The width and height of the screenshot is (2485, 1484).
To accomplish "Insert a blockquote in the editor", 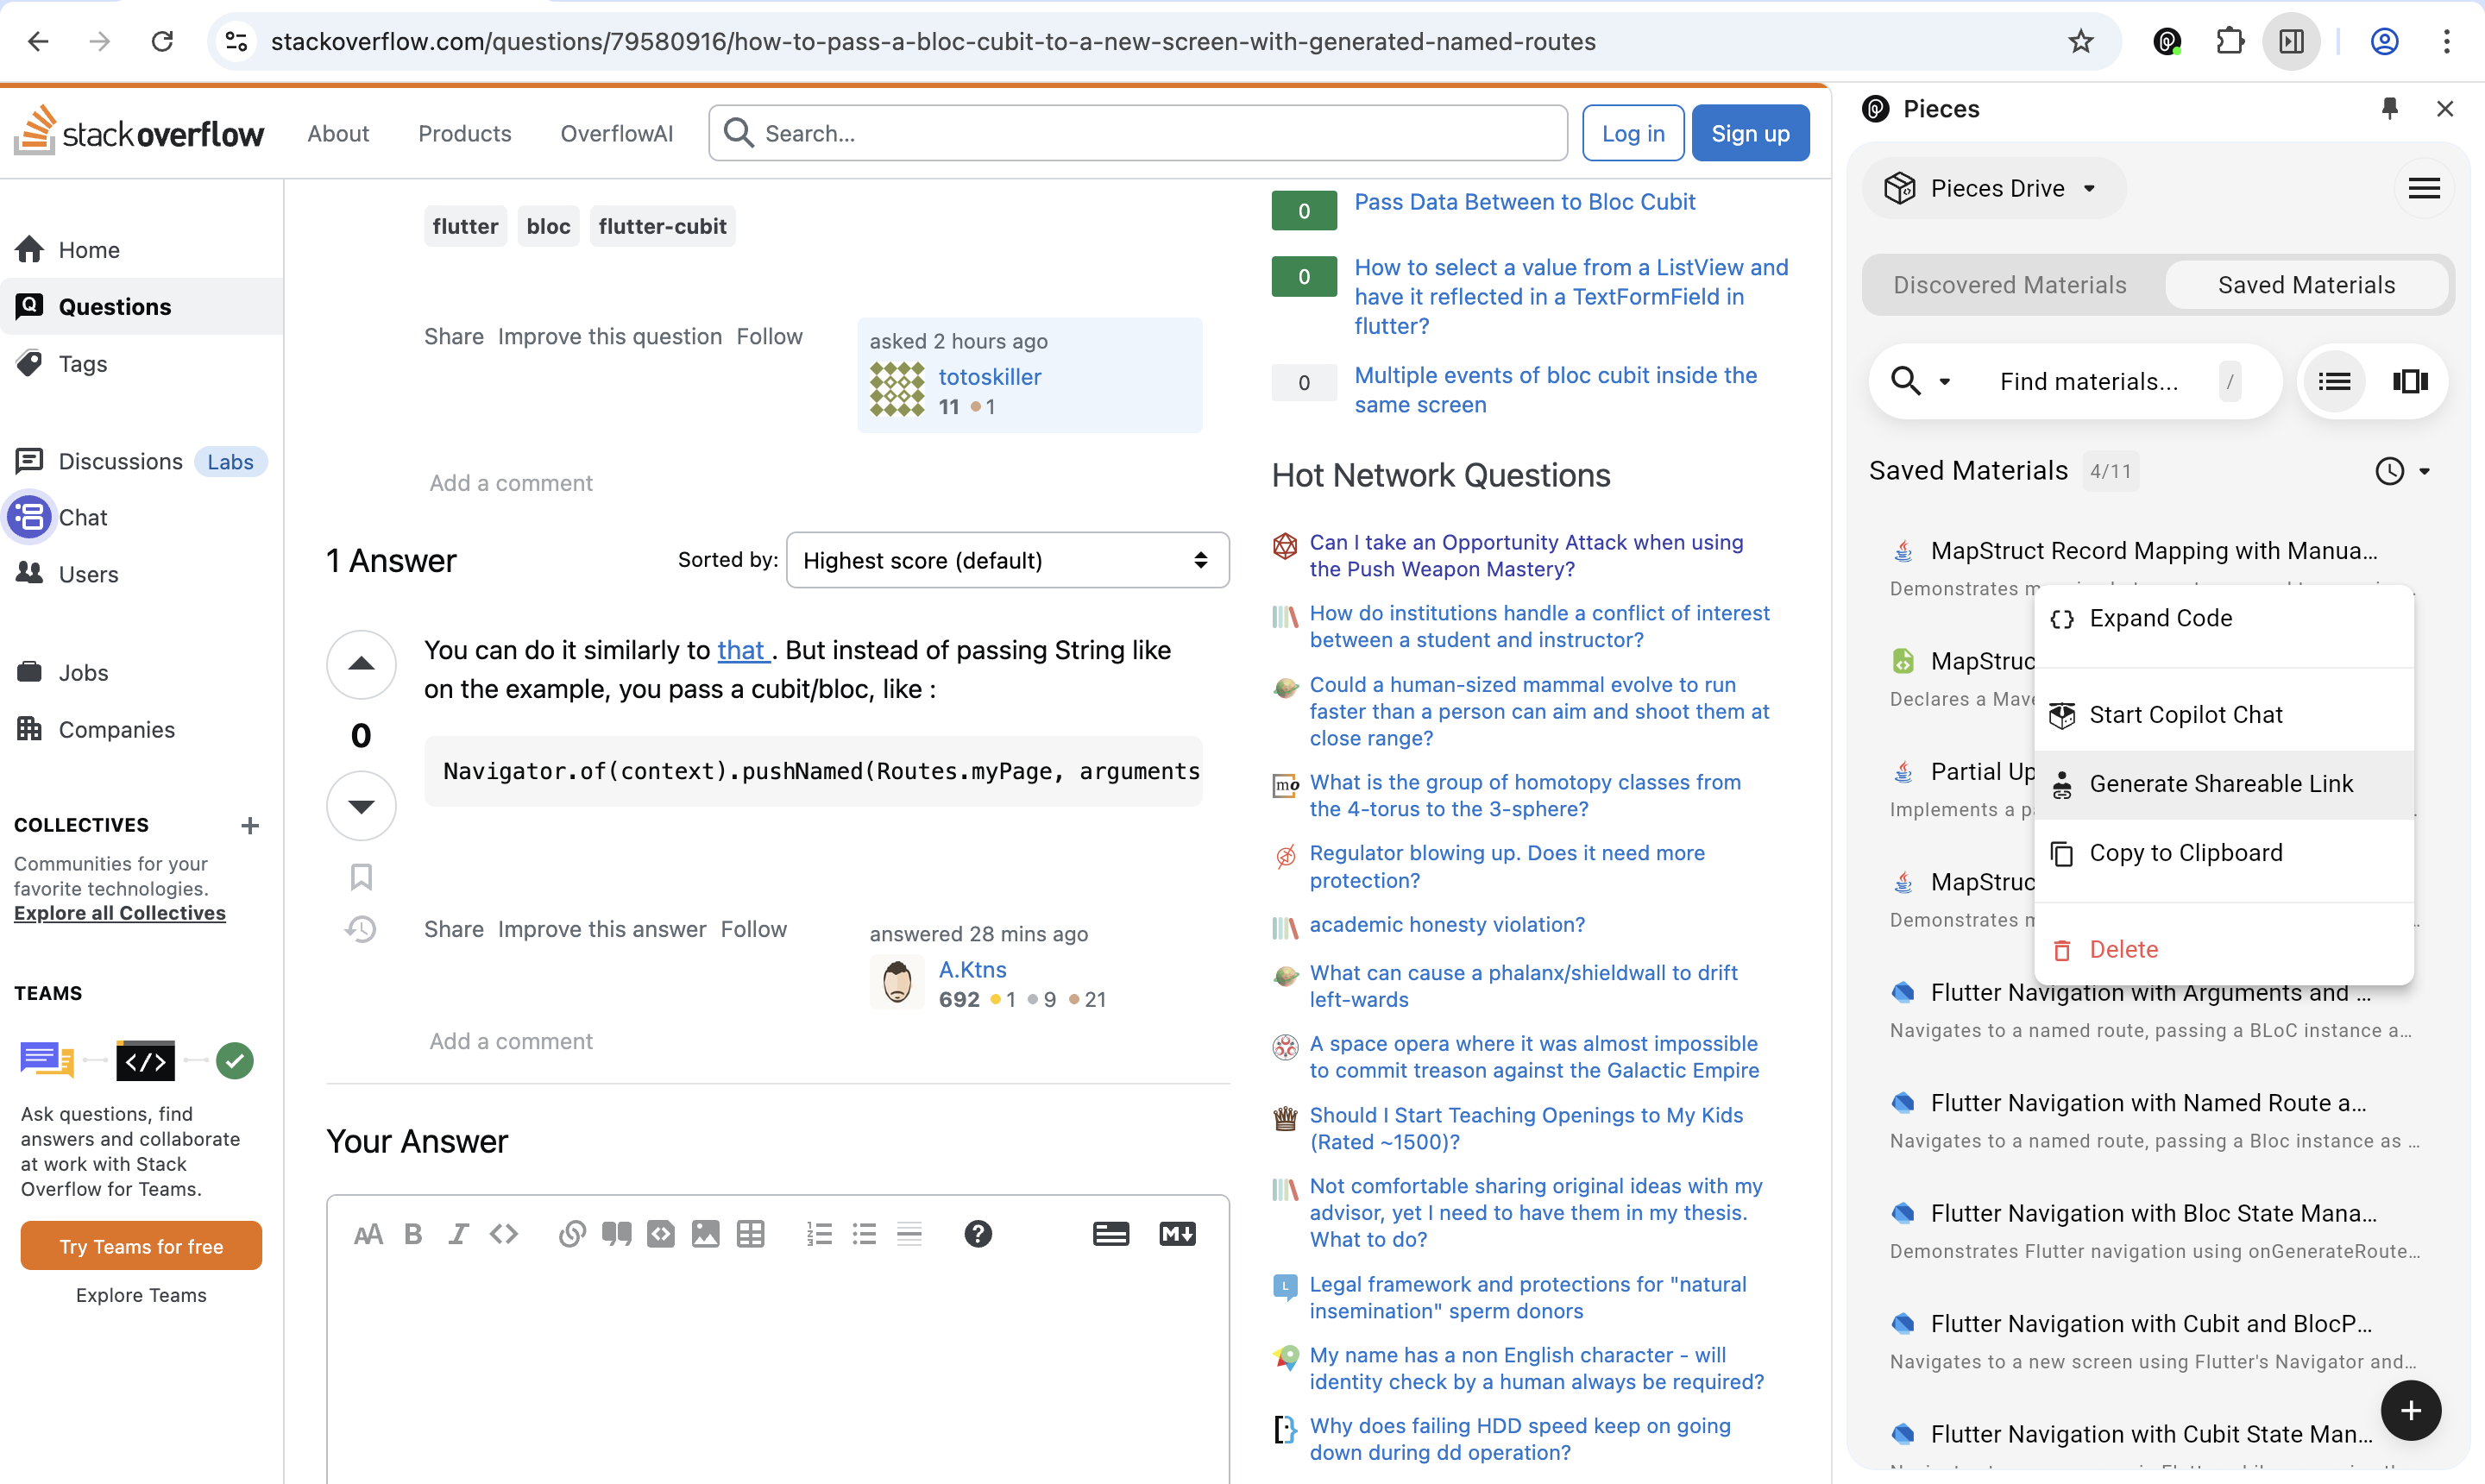I will point(617,1233).
